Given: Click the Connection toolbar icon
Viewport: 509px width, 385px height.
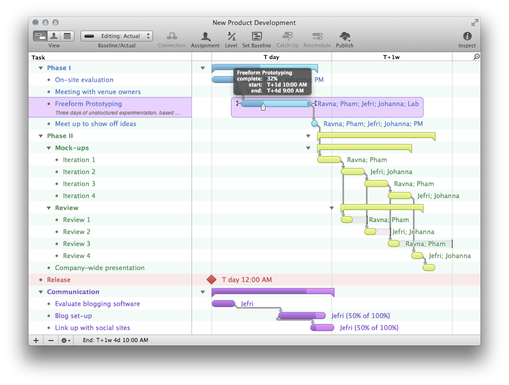Looking at the screenshot, I should [172, 36].
